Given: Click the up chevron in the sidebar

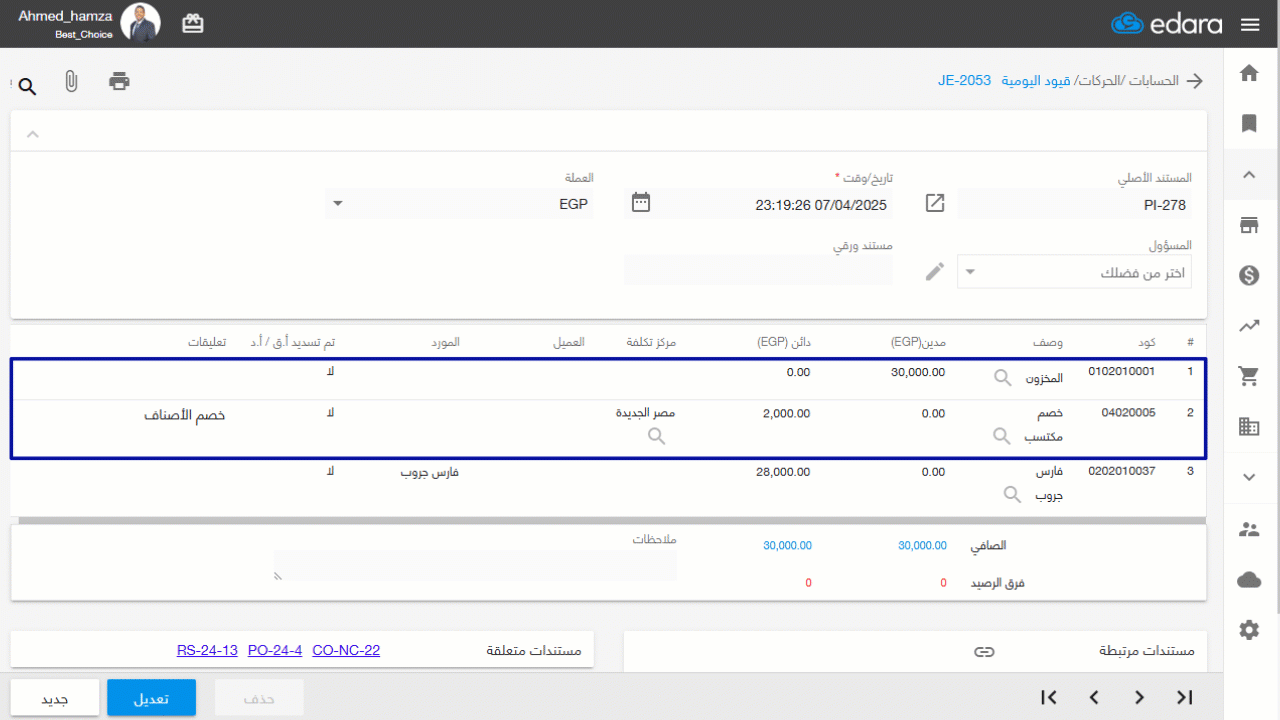Looking at the screenshot, I should (1249, 174).
